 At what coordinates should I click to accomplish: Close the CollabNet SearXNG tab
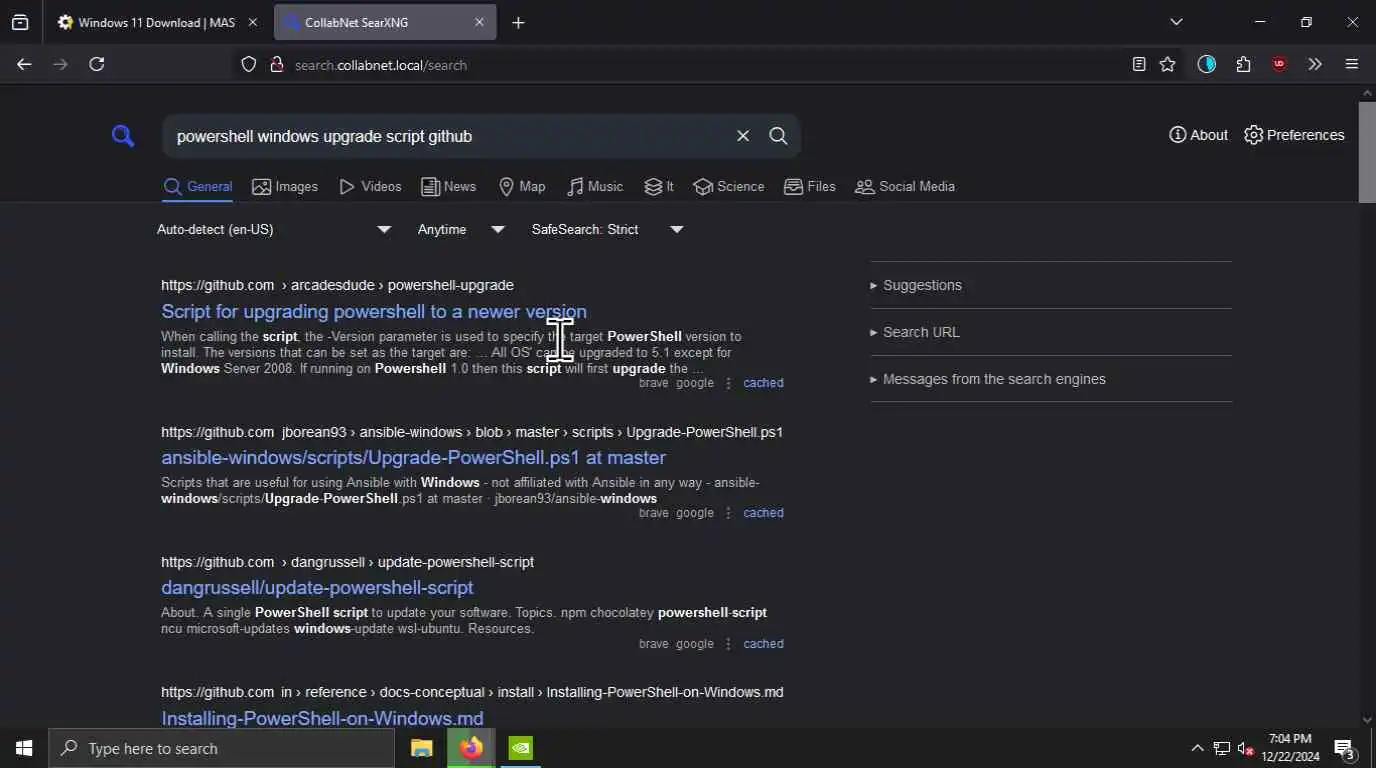tap(479, 22)
